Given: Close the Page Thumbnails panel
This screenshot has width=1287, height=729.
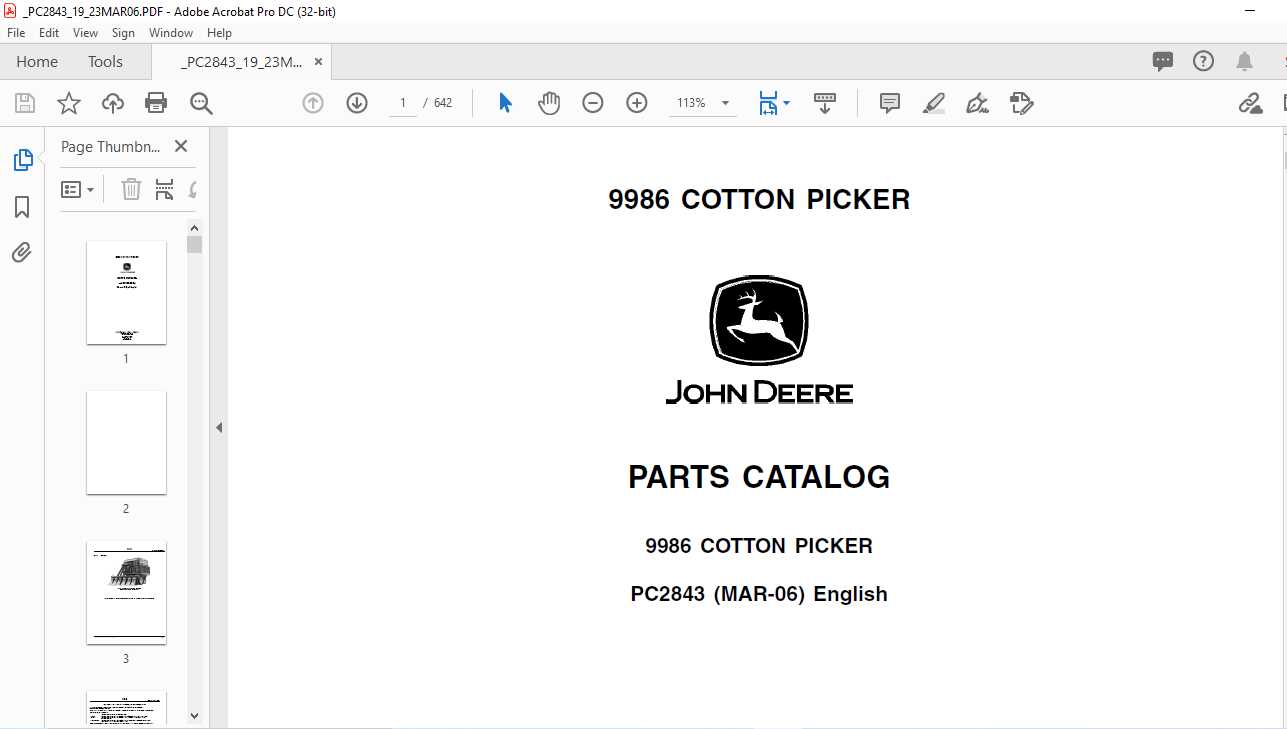Looking at the screenshot, I should tap(181, 146).
